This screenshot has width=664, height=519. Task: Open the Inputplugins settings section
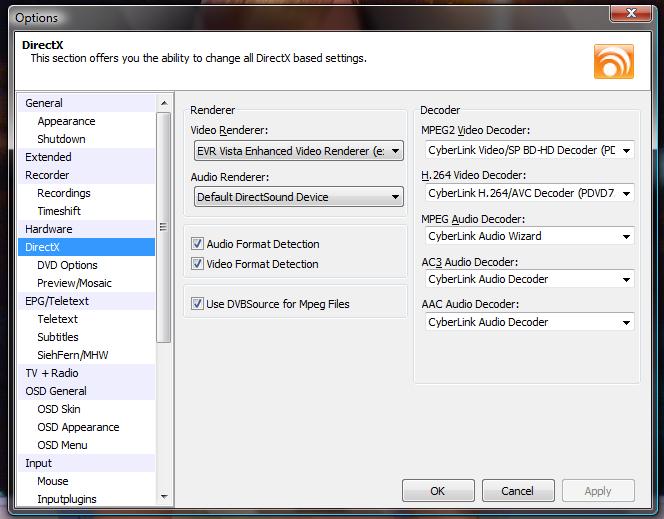[x=86, y=499]
